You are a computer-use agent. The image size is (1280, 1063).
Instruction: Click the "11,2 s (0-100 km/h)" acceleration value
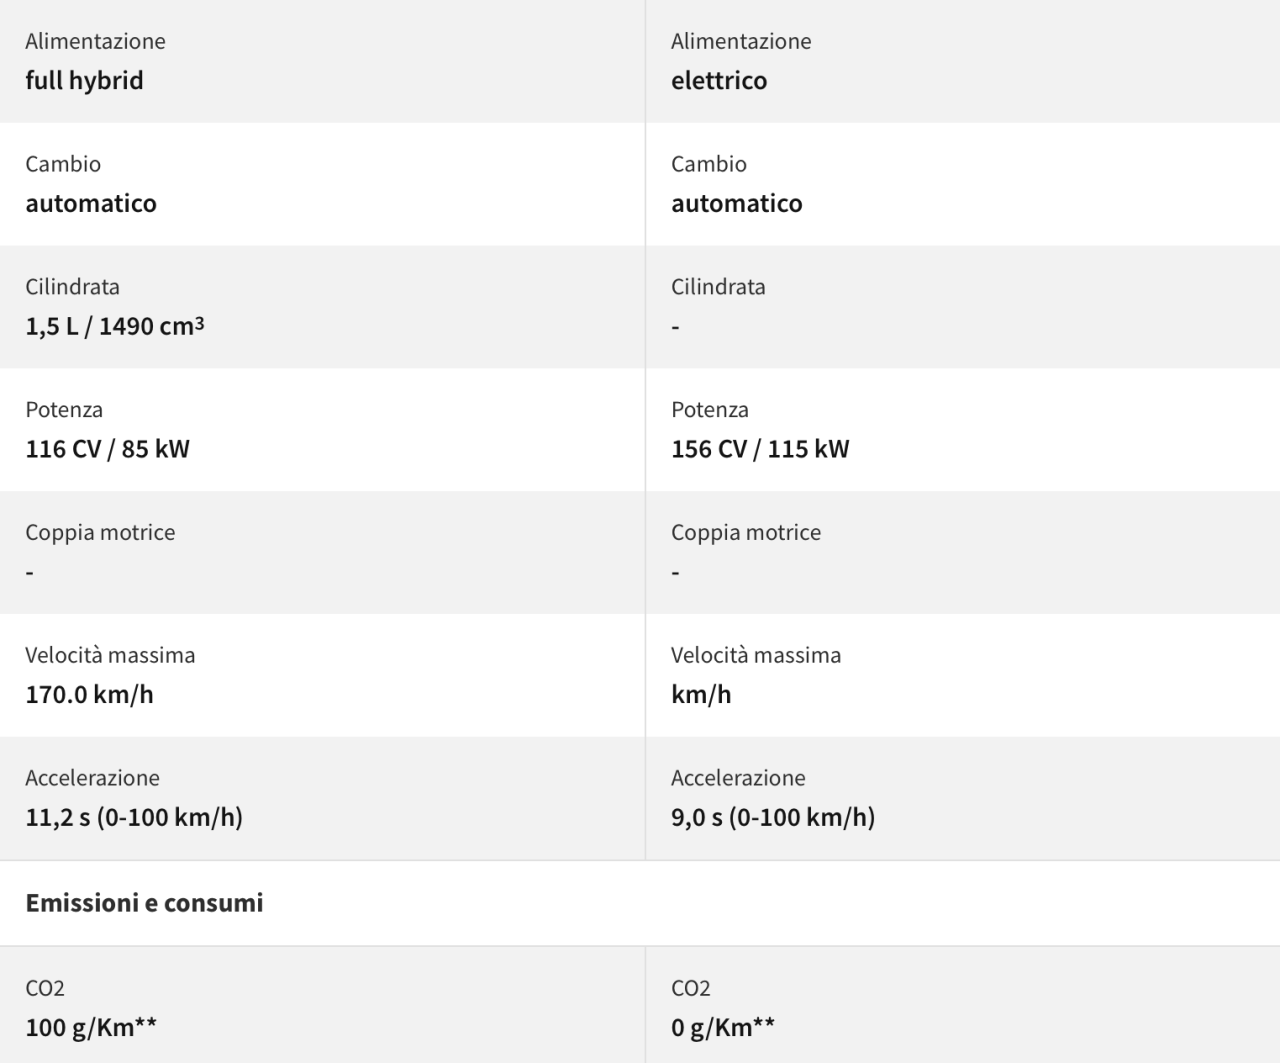(134, 818)
